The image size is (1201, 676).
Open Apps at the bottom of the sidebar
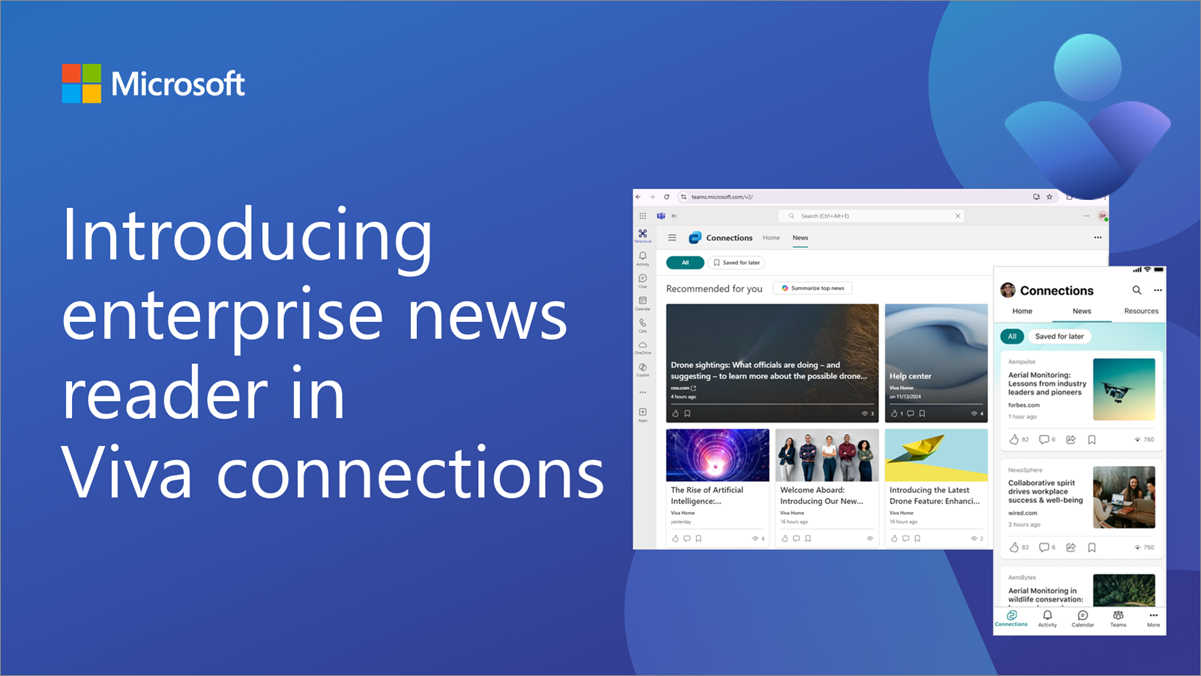click(643, 409)
